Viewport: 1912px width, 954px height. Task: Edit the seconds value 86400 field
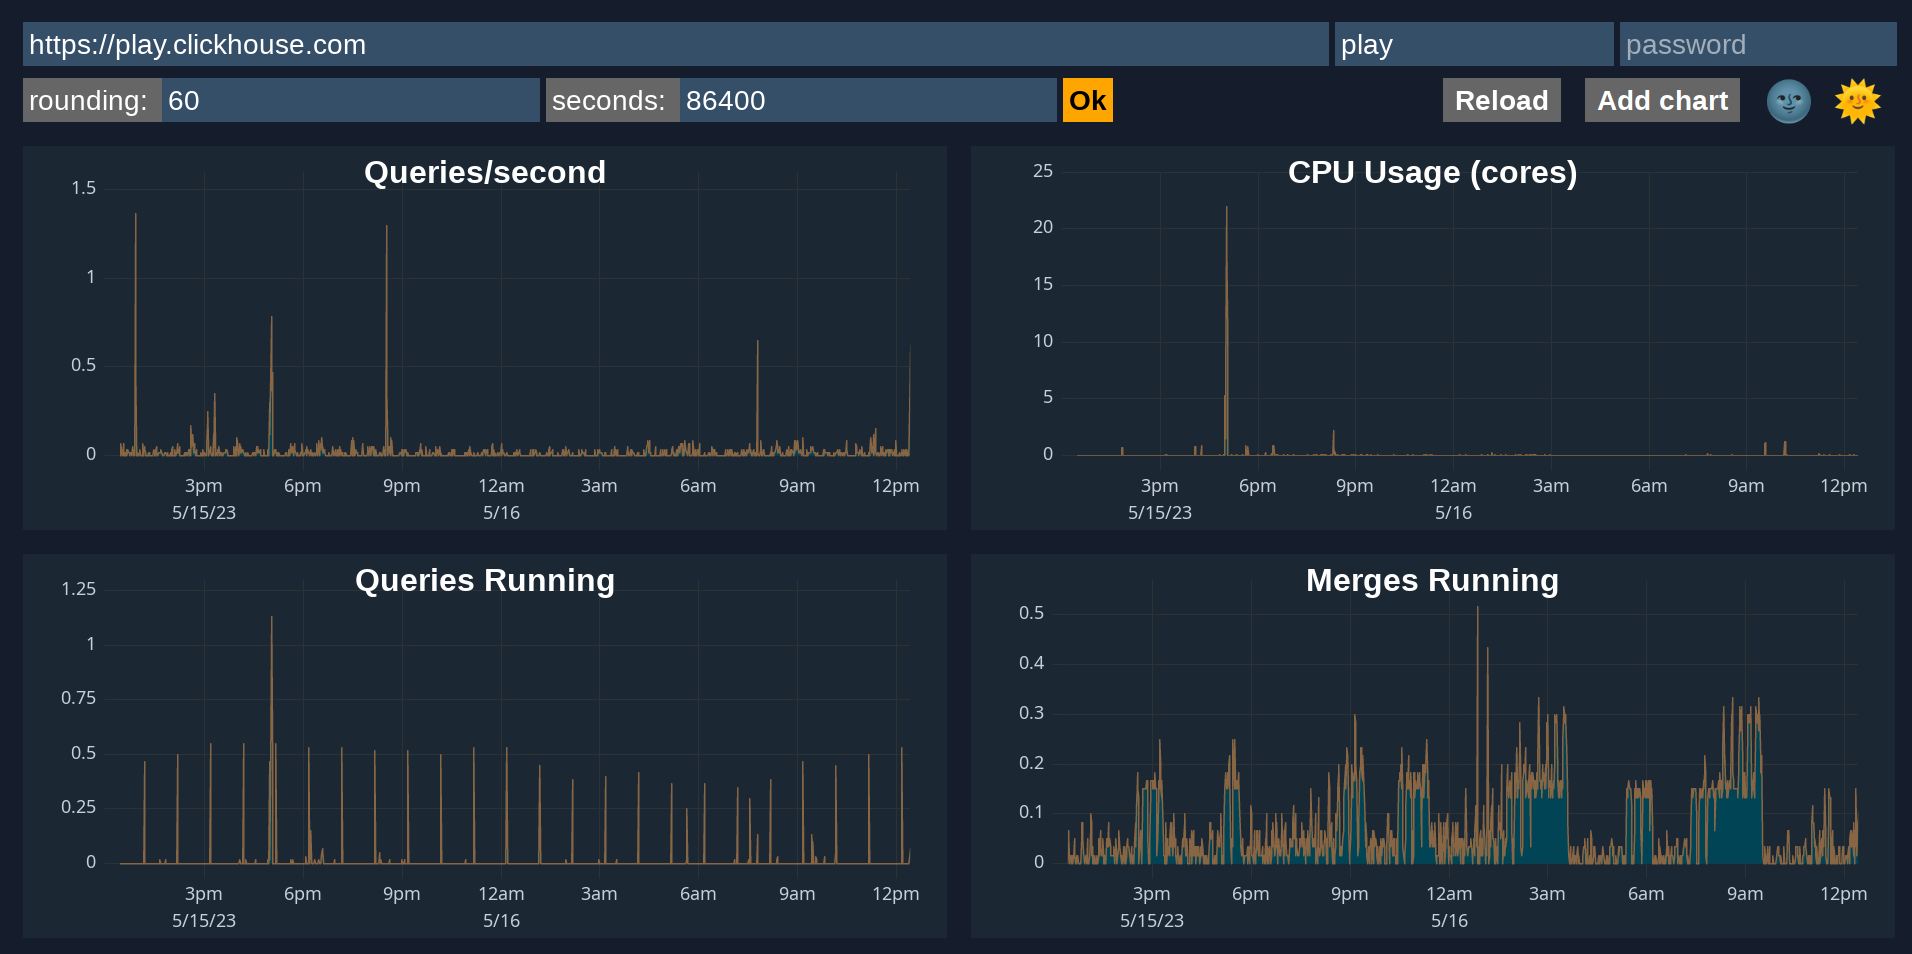(867, 101)
